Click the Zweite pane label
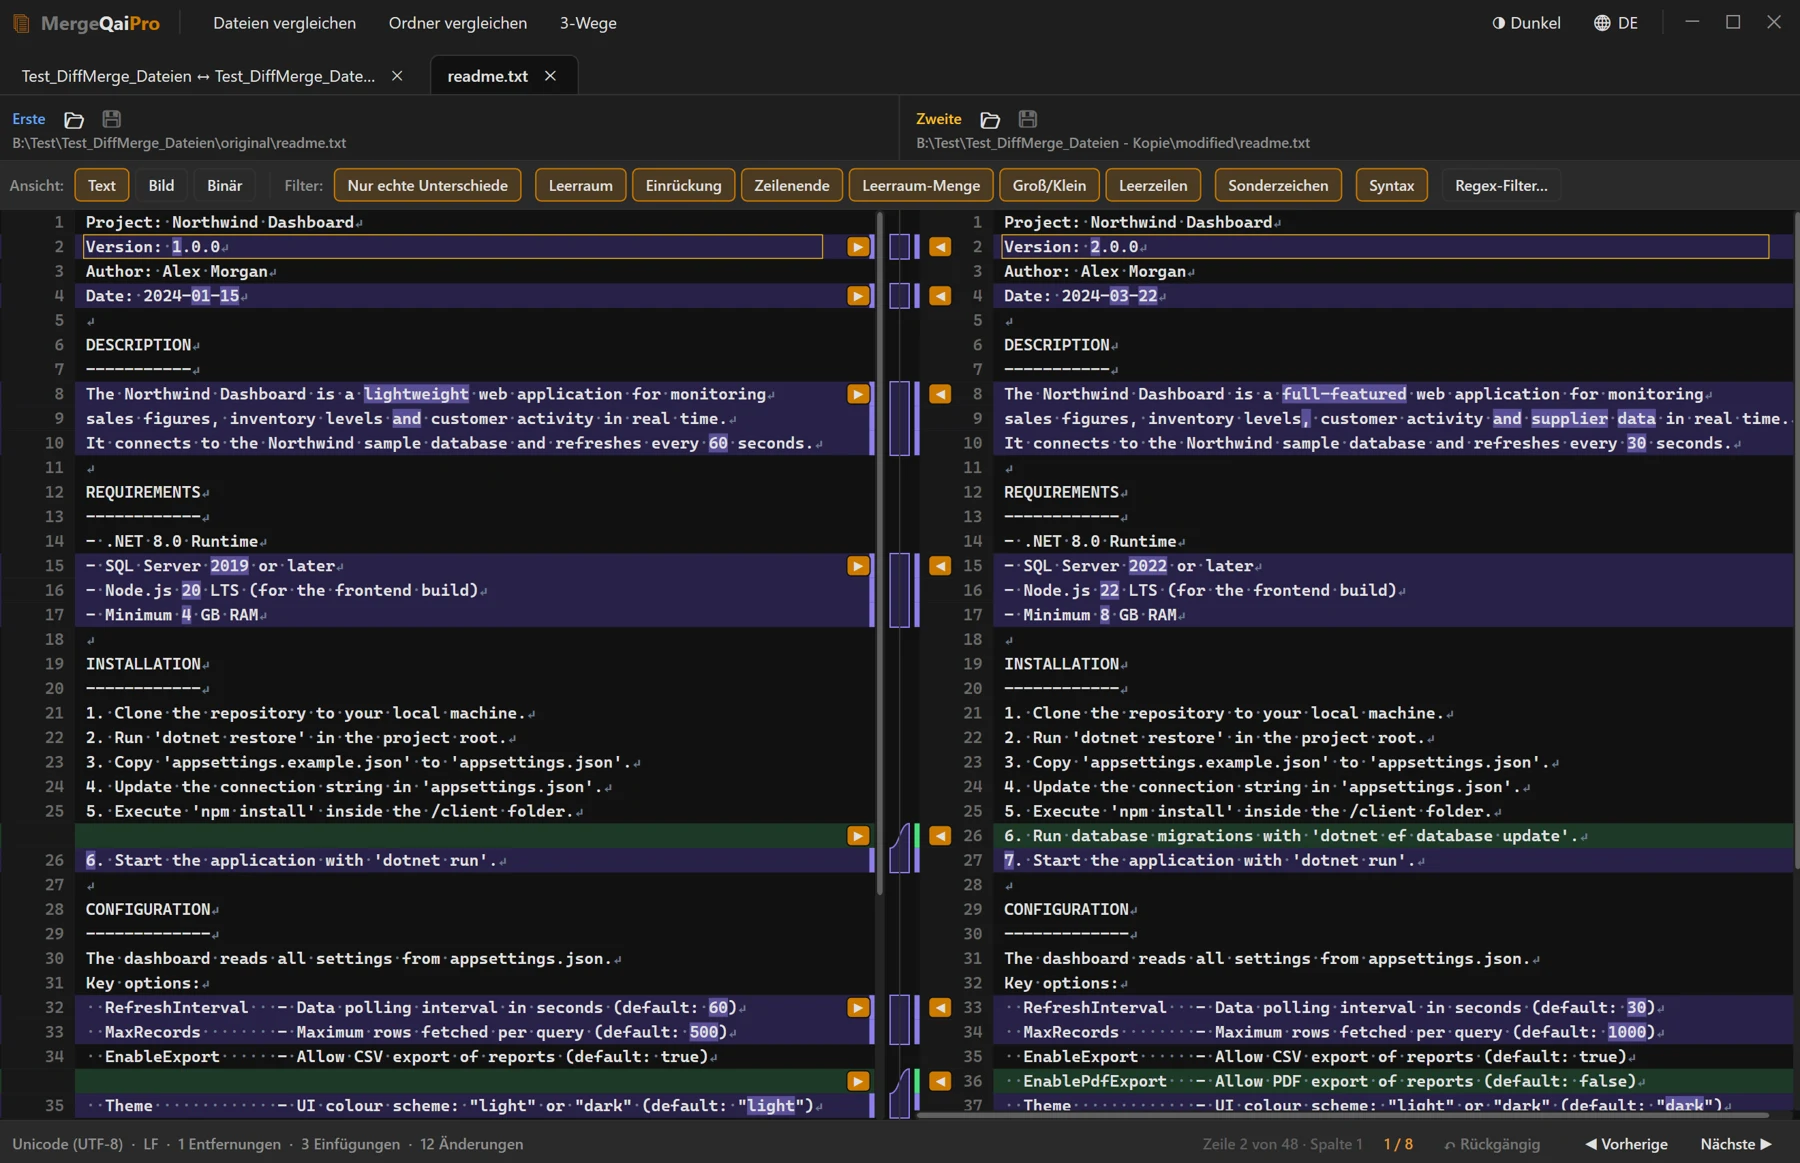This screenshot has height=1163, width=1800. click(x=939, y=119)
